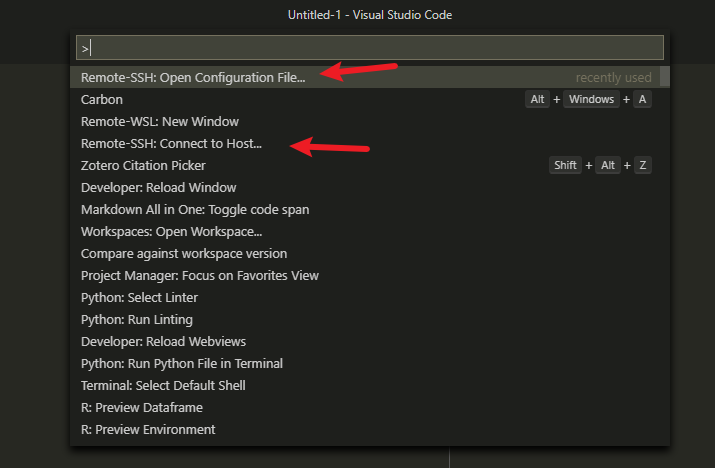This screenshot has width=715, height=468.
Task: Click the Untitled-1 - Visual Studio Code title
Action: coord(370,15)
